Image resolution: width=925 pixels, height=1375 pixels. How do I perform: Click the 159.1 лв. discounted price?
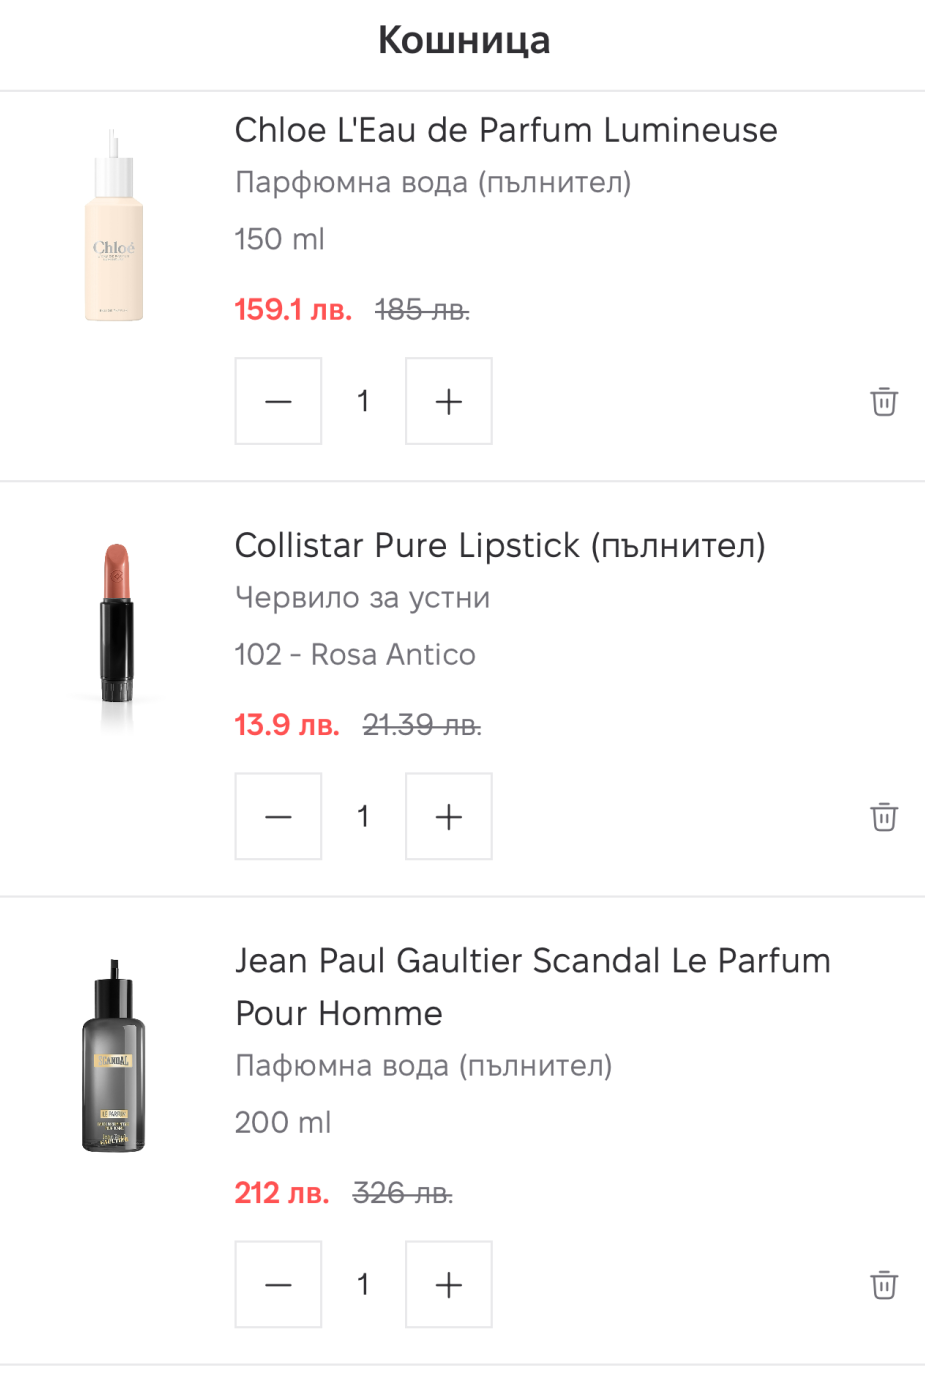coord(293,310)
